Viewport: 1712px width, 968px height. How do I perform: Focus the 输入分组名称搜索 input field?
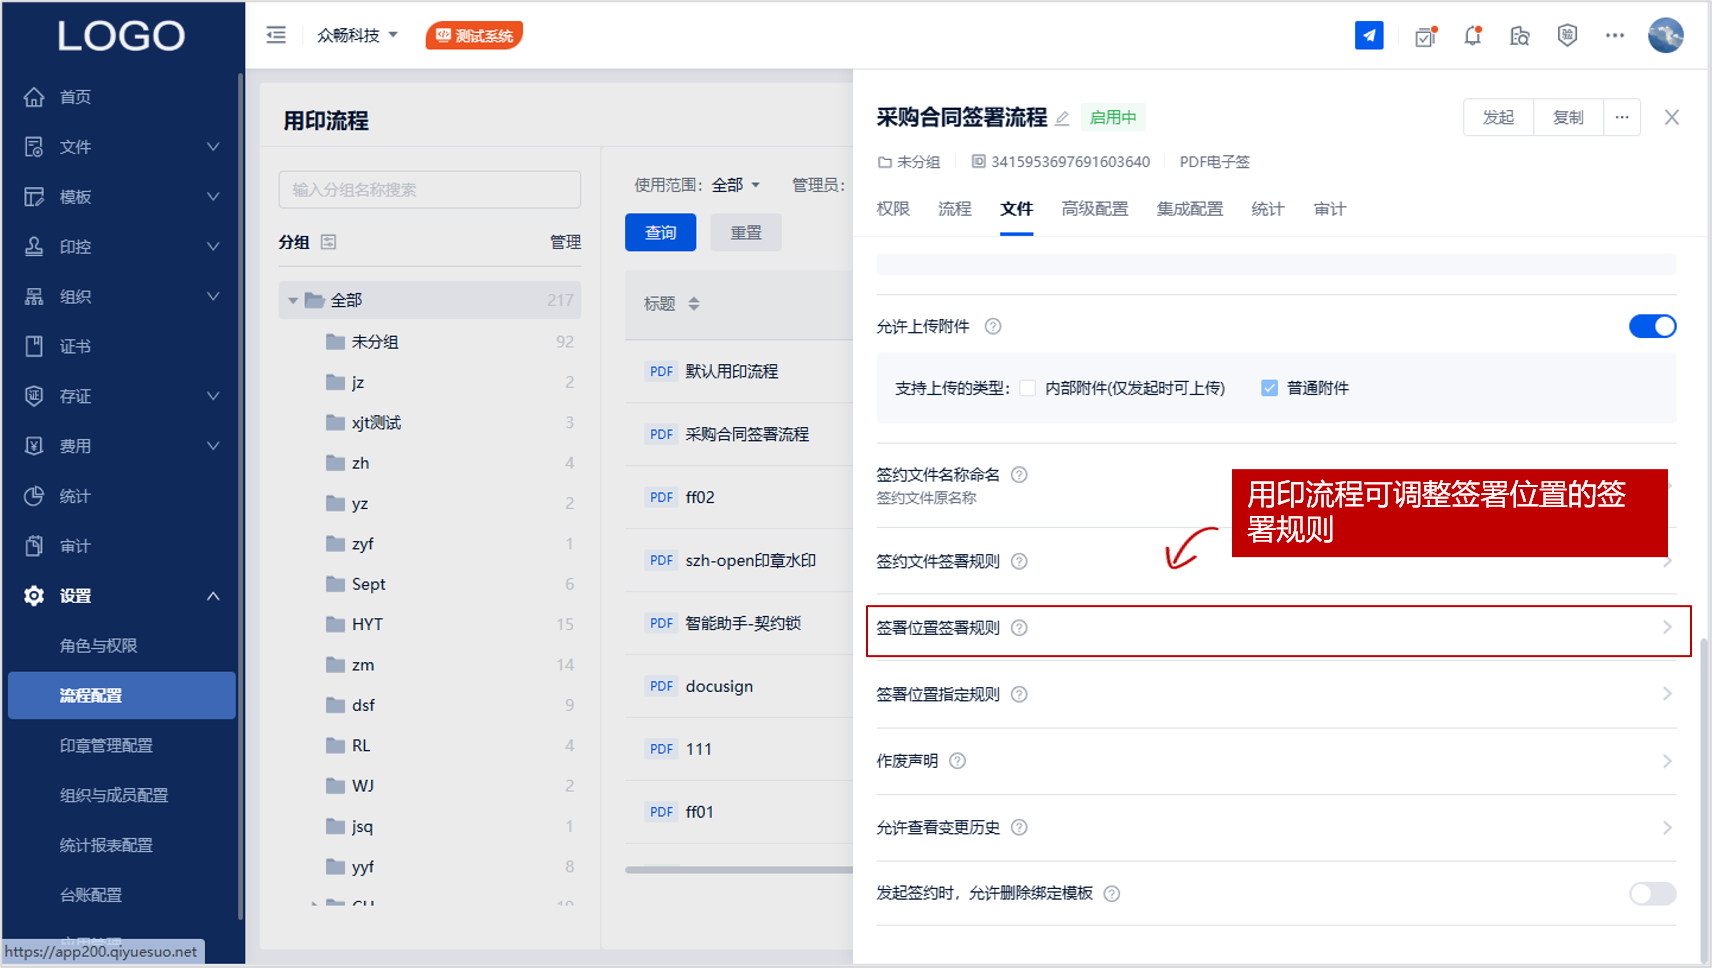click(429, 190)
